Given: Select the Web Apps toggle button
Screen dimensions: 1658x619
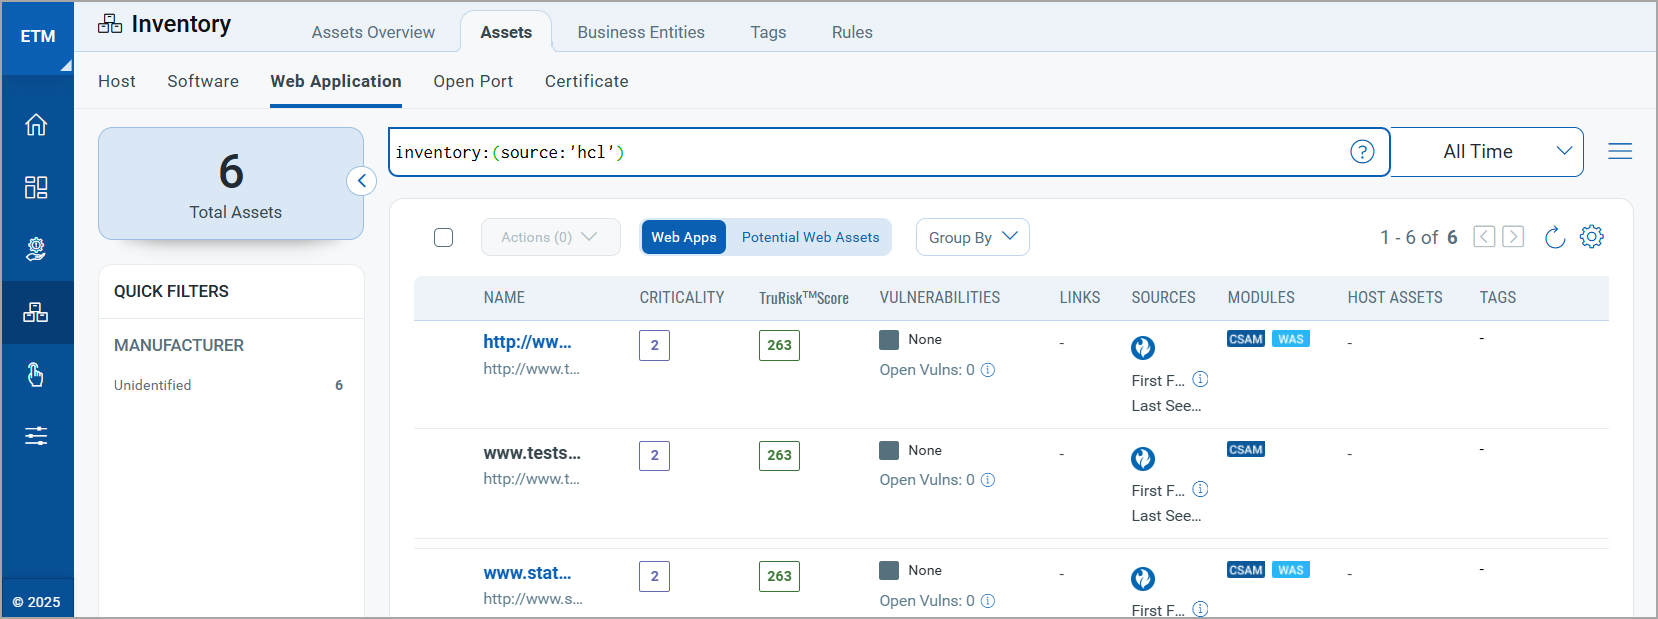Looking at the screenshot, I should 684,237.
